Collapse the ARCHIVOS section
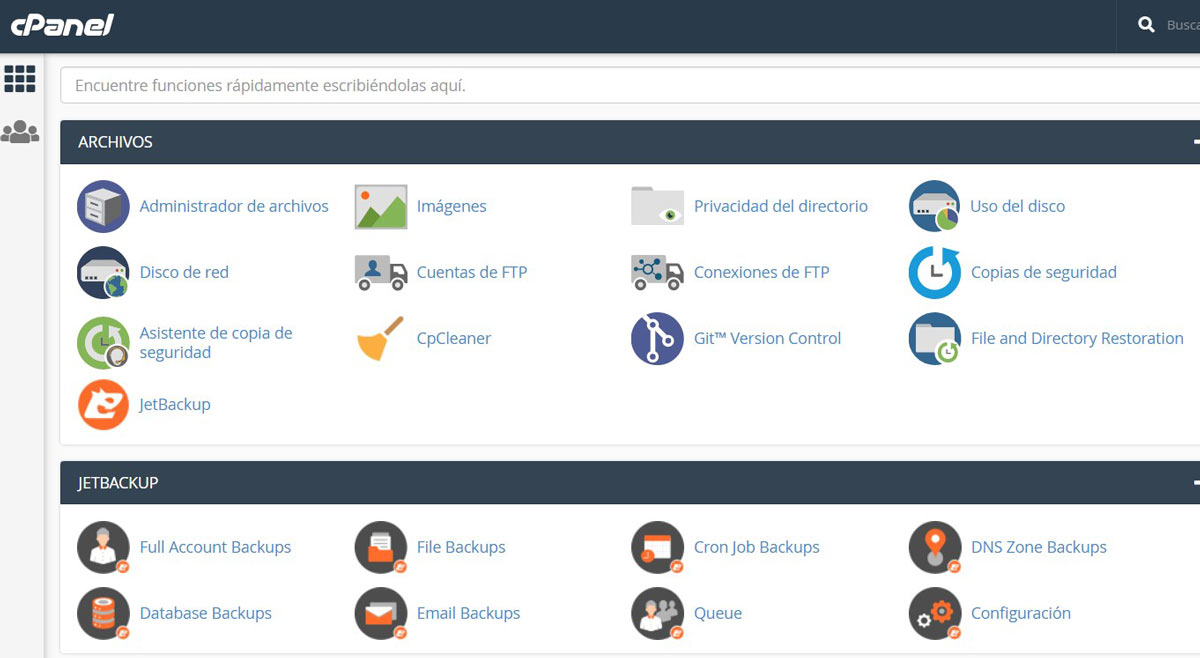Image resolution: width=1200 pixels, height=658 pixels. (x=1196, y=142)
